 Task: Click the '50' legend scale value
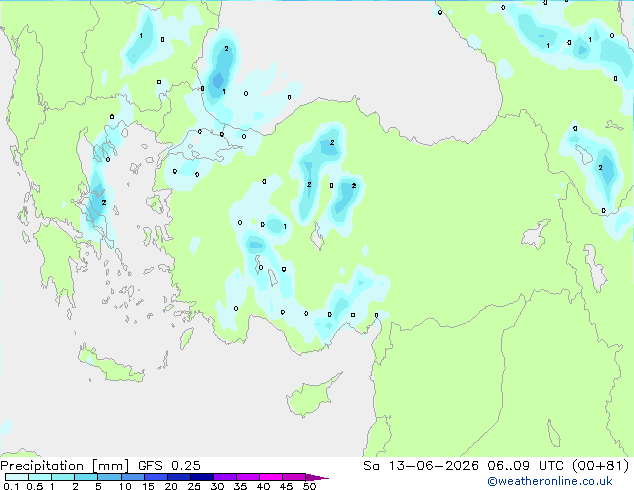[309, 486]
